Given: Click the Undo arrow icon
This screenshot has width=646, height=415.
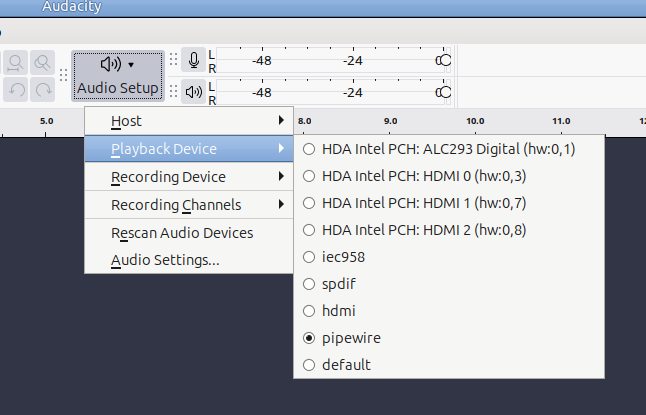Looking at the screenshot, I should (16, 89).
